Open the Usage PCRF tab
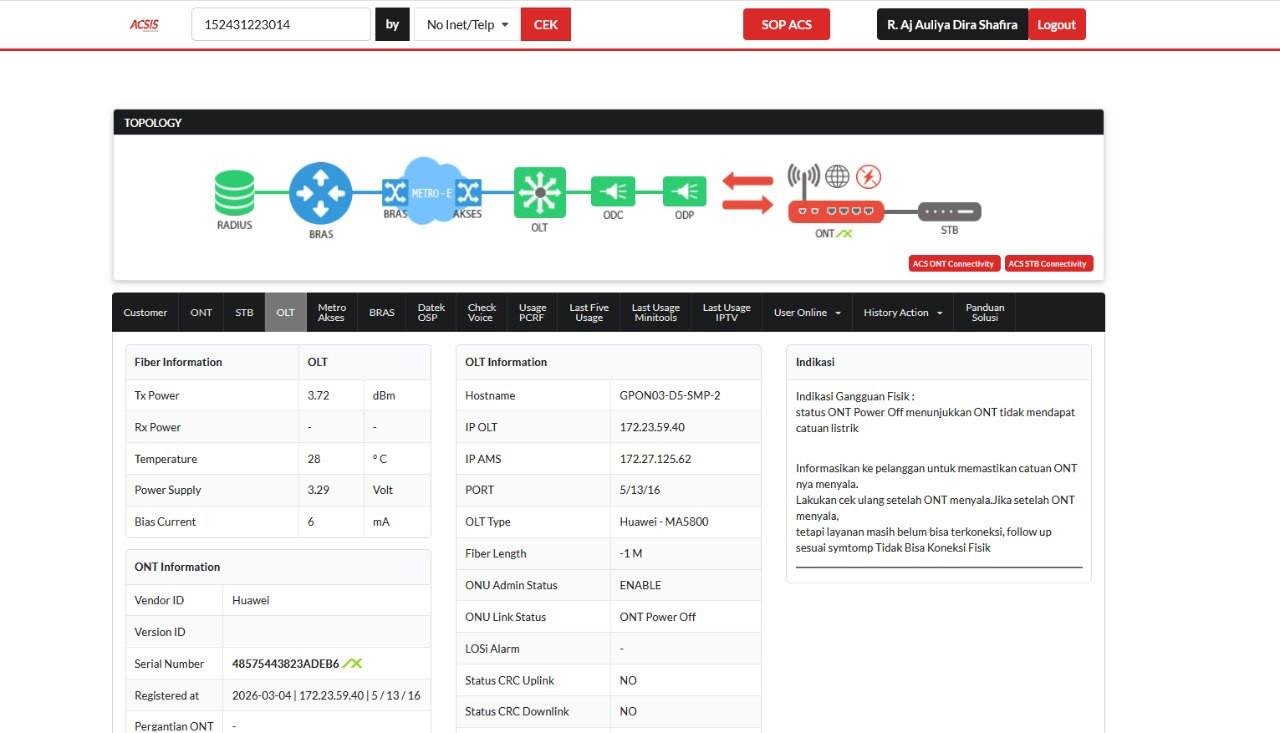 [x=533, y=312]
